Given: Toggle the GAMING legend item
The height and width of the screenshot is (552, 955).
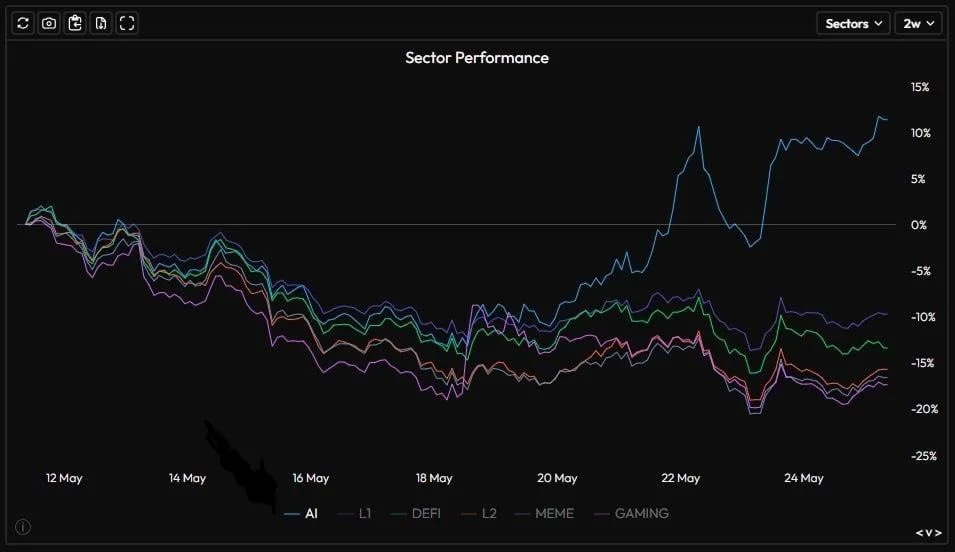Looking at the screenshot, I should click(631, 514).
